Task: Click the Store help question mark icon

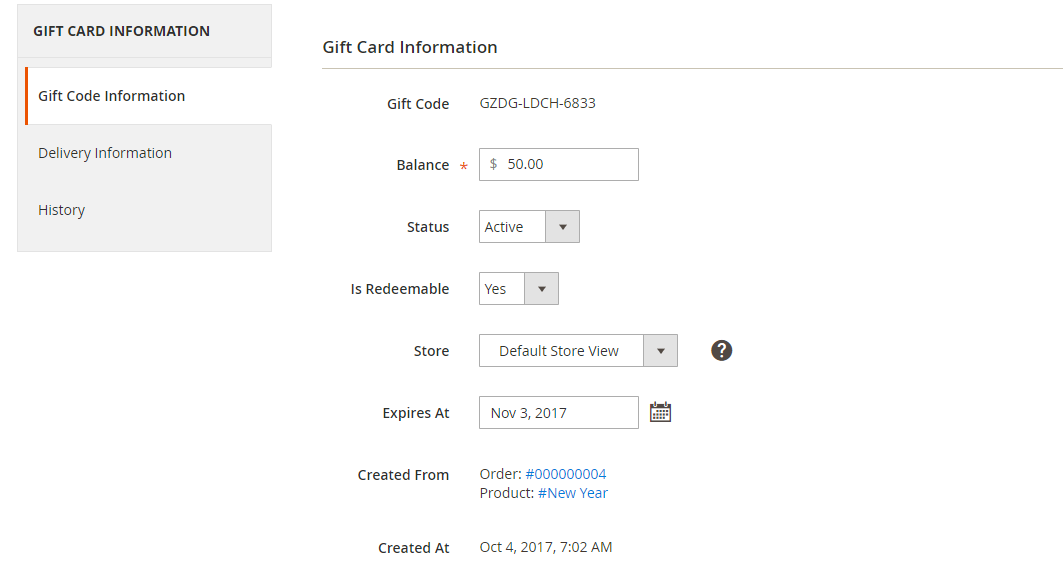Action: click(x=722, y=350)
